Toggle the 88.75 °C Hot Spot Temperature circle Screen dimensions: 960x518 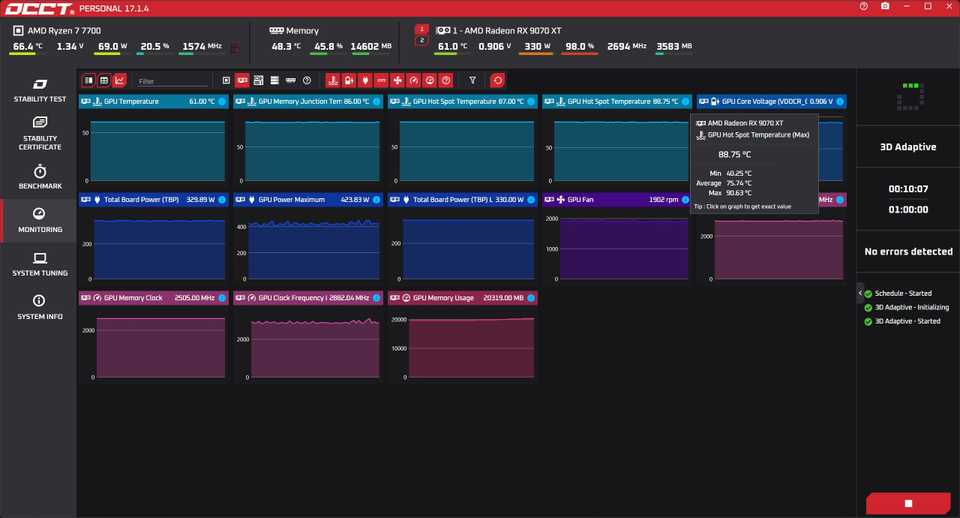pos(685,102)
